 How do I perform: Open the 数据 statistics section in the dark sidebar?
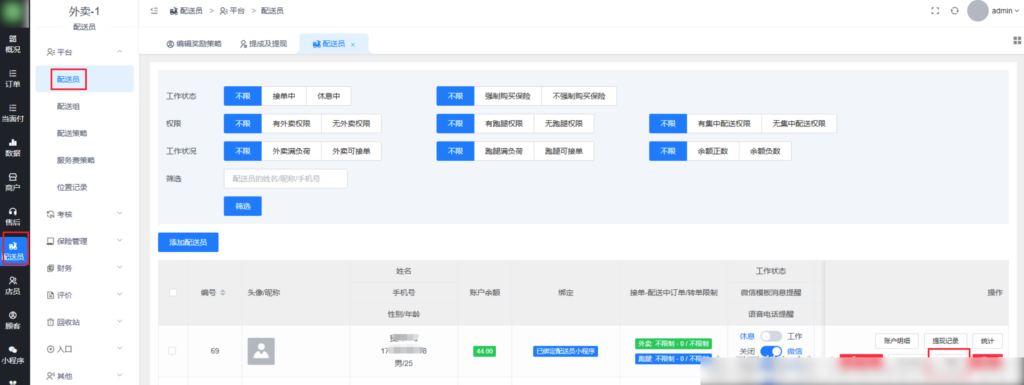12,148
